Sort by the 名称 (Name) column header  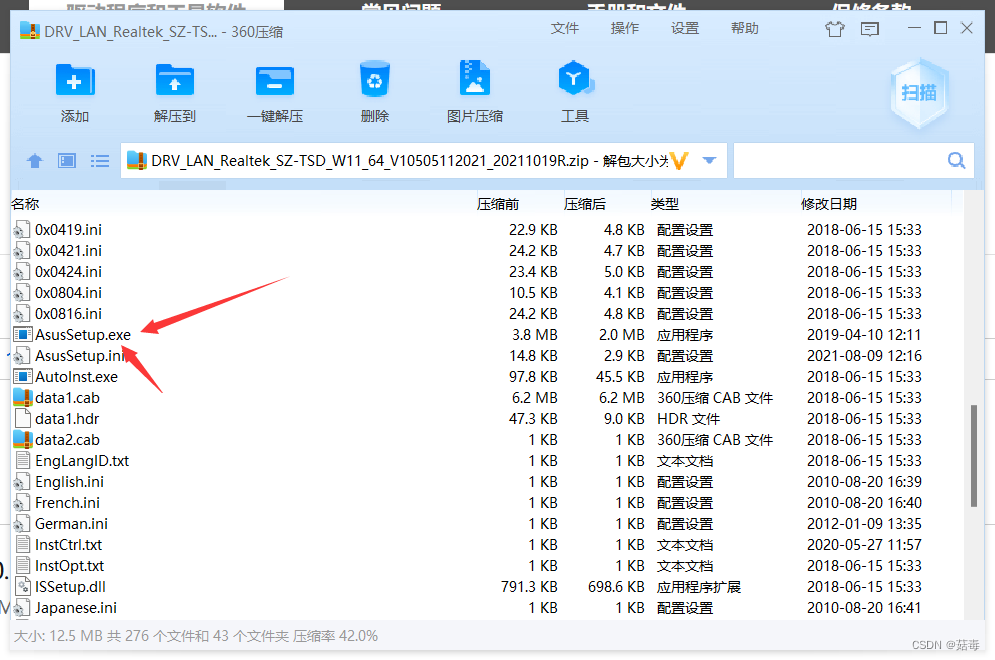coord(25,204)
